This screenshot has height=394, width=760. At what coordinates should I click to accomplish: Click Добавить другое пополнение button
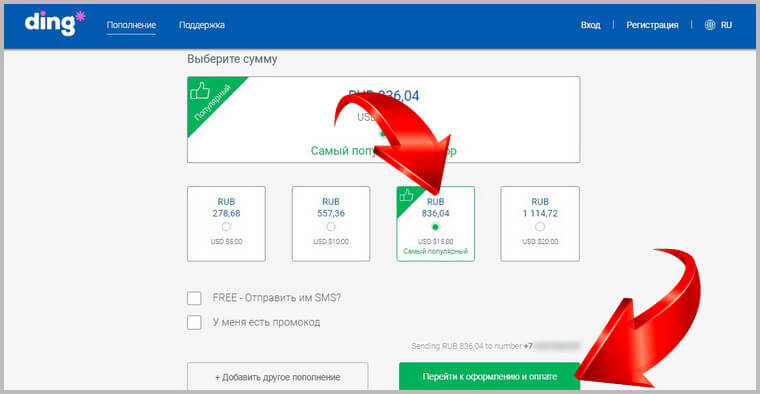278,377
